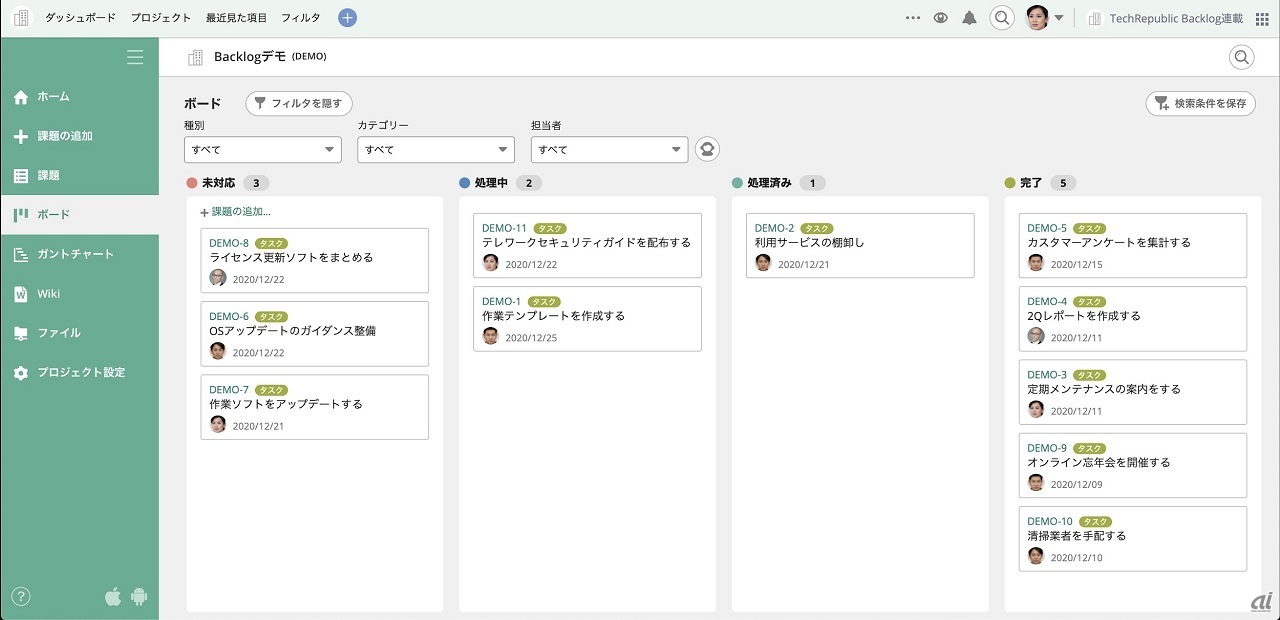Click the global search magnifier in top bar

pos(1001,18)
